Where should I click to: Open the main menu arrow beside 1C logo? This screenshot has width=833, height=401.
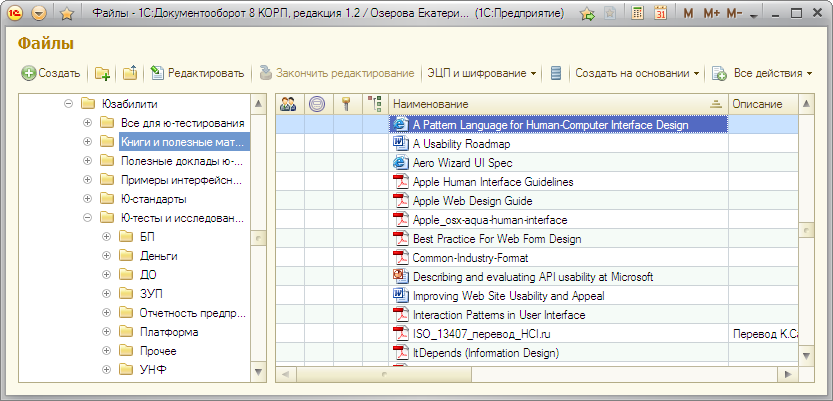tap(39, 15)
